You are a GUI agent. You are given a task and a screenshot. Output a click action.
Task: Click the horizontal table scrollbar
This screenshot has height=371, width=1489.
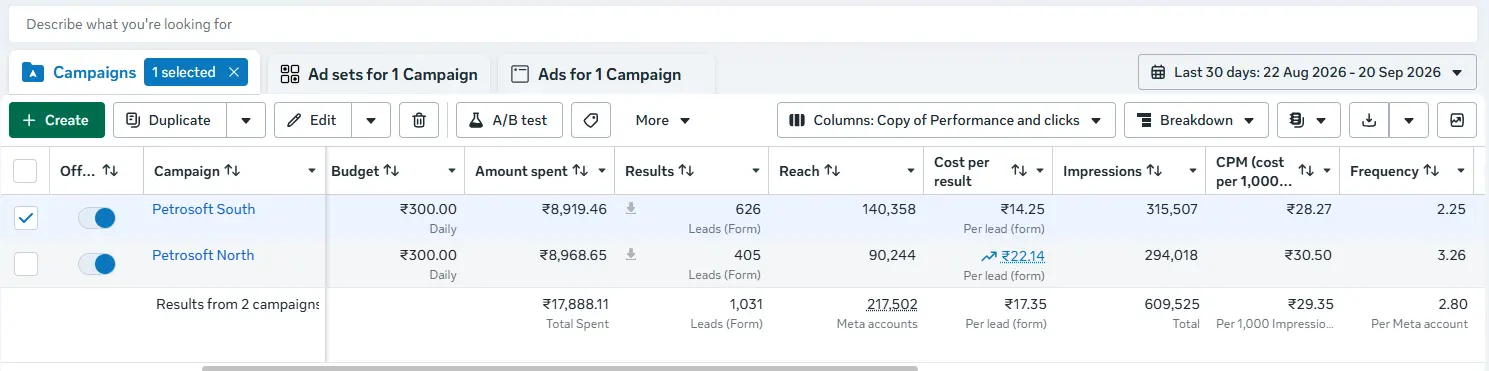click(560, 368)
